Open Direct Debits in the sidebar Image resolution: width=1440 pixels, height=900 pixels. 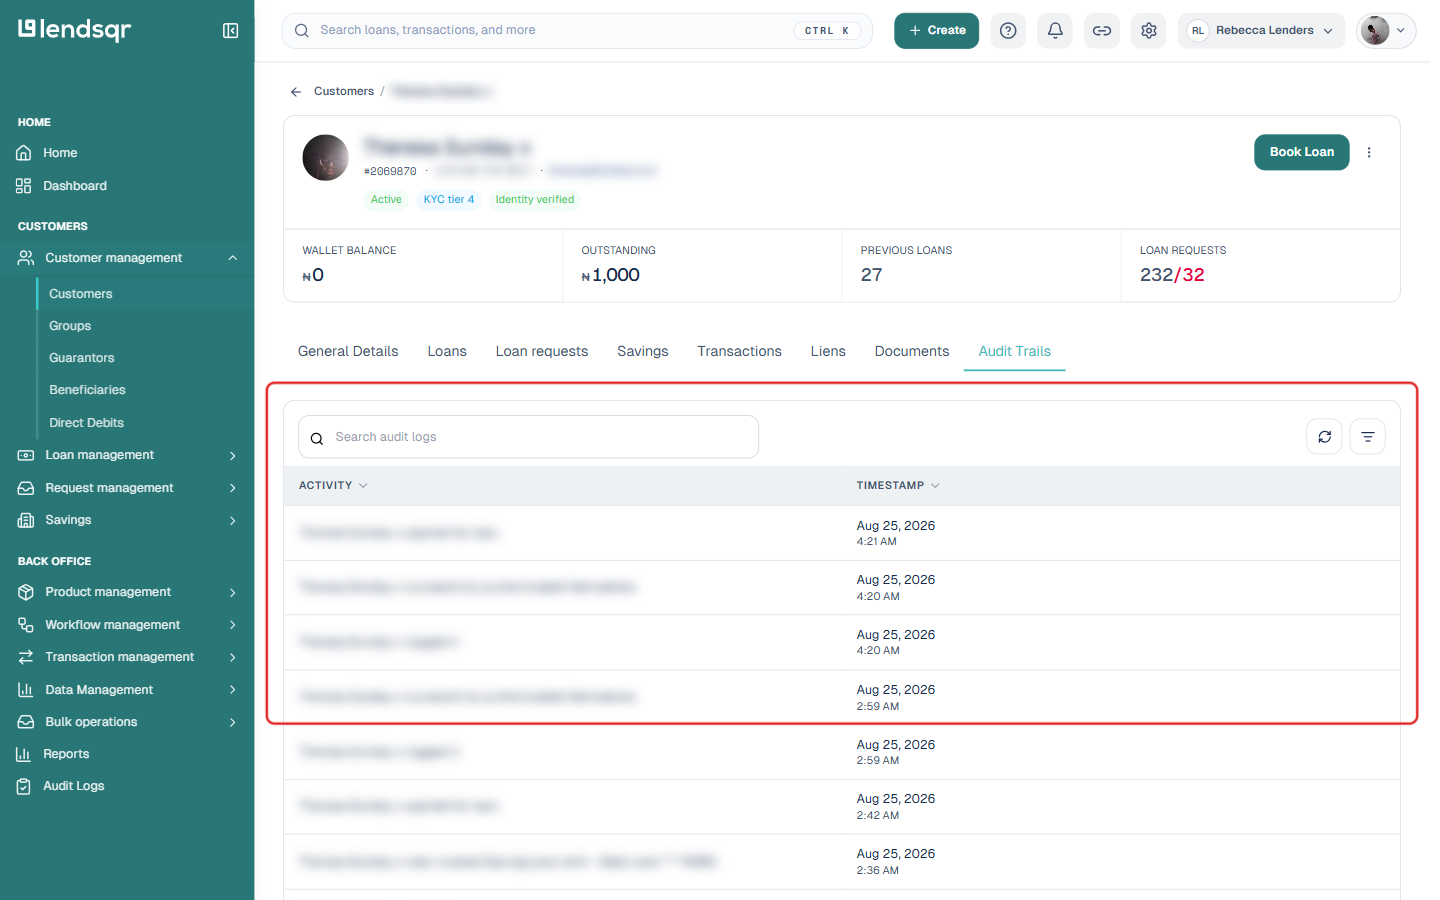tap(87, 423)
